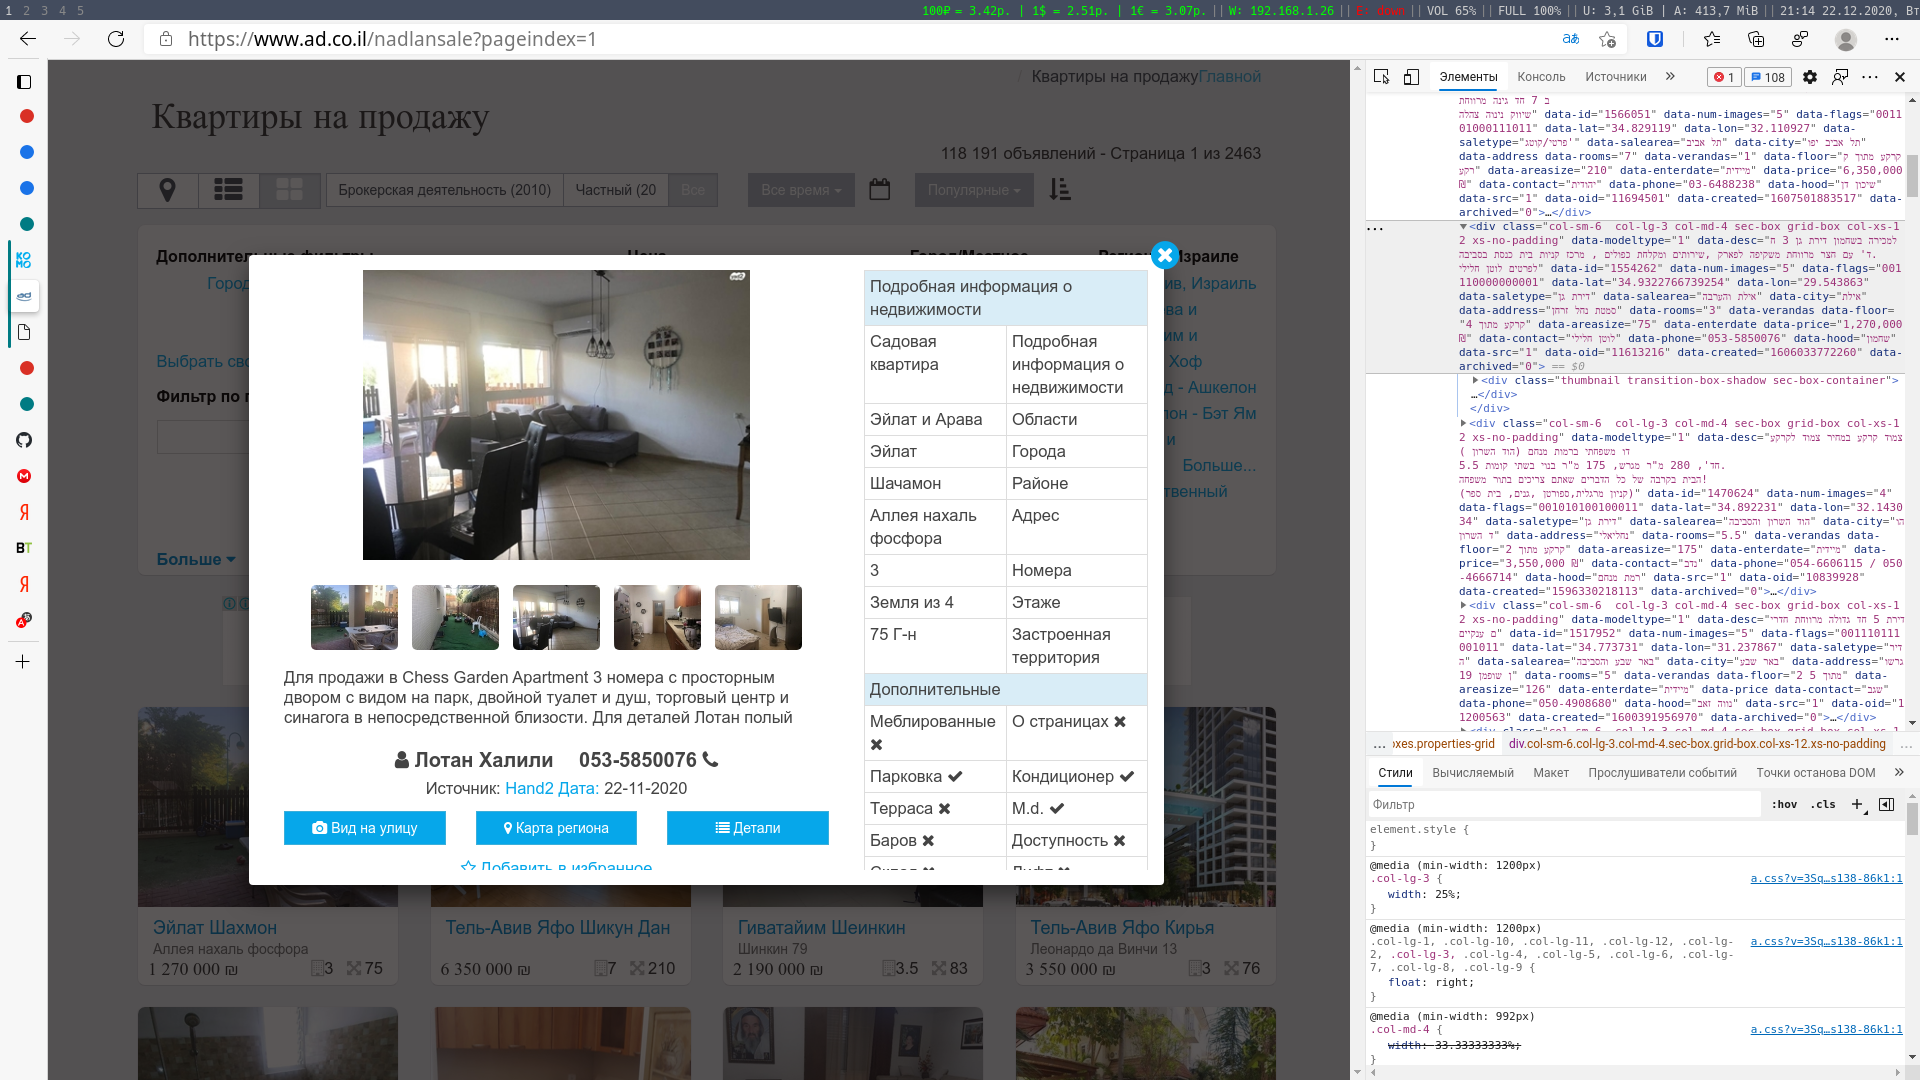The width and height of the screenshot is (1920, 1080).
Task: Click the phone icon next to 053-5850076
Action: (710, 760)
